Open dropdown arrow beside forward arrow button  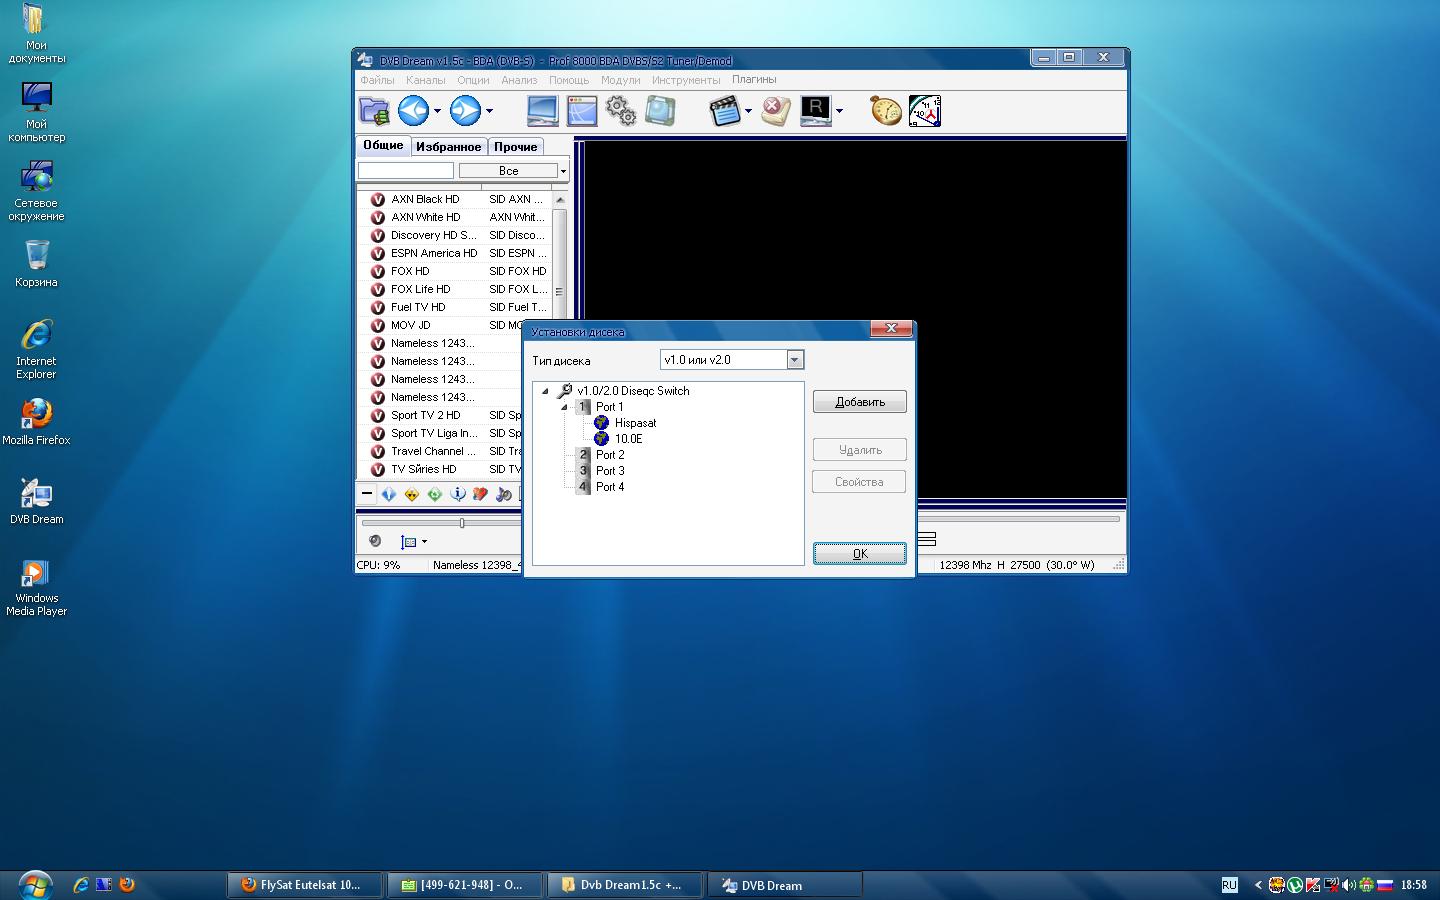pyautogui.click(x=489, y=112)
